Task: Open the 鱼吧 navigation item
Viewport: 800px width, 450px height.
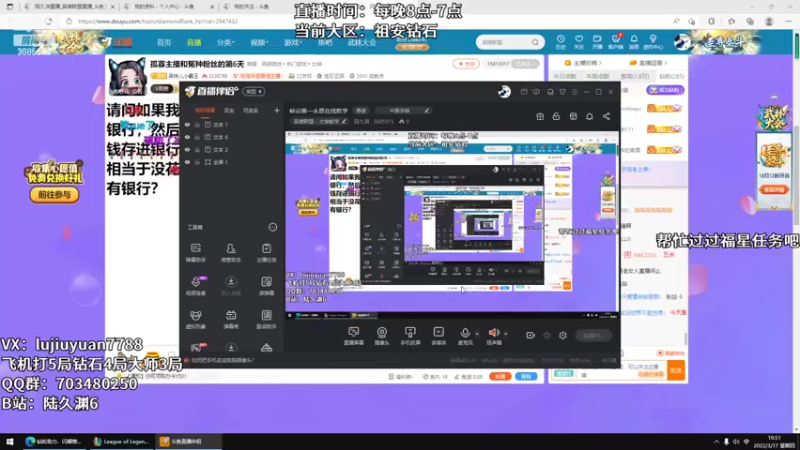Action: [x=325, y=42]
